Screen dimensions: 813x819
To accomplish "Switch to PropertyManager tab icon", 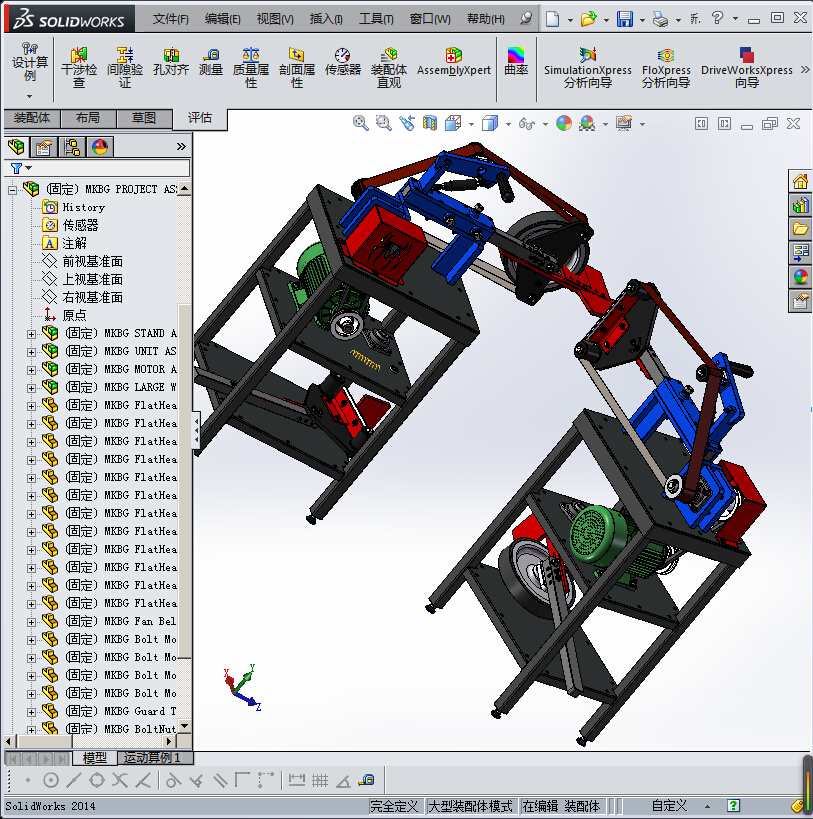I will [44, 147].
